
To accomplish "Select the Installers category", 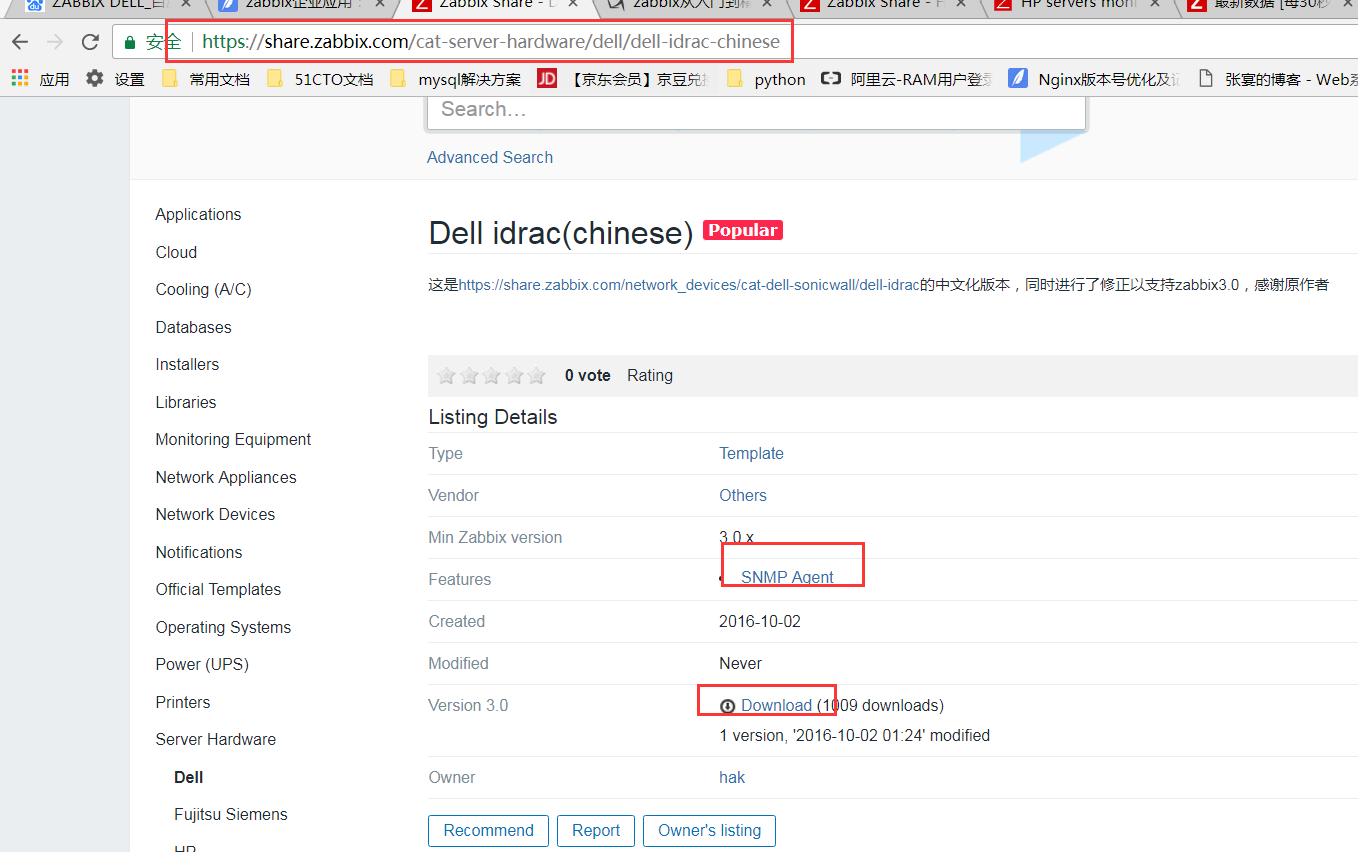I will click(187, 364).
